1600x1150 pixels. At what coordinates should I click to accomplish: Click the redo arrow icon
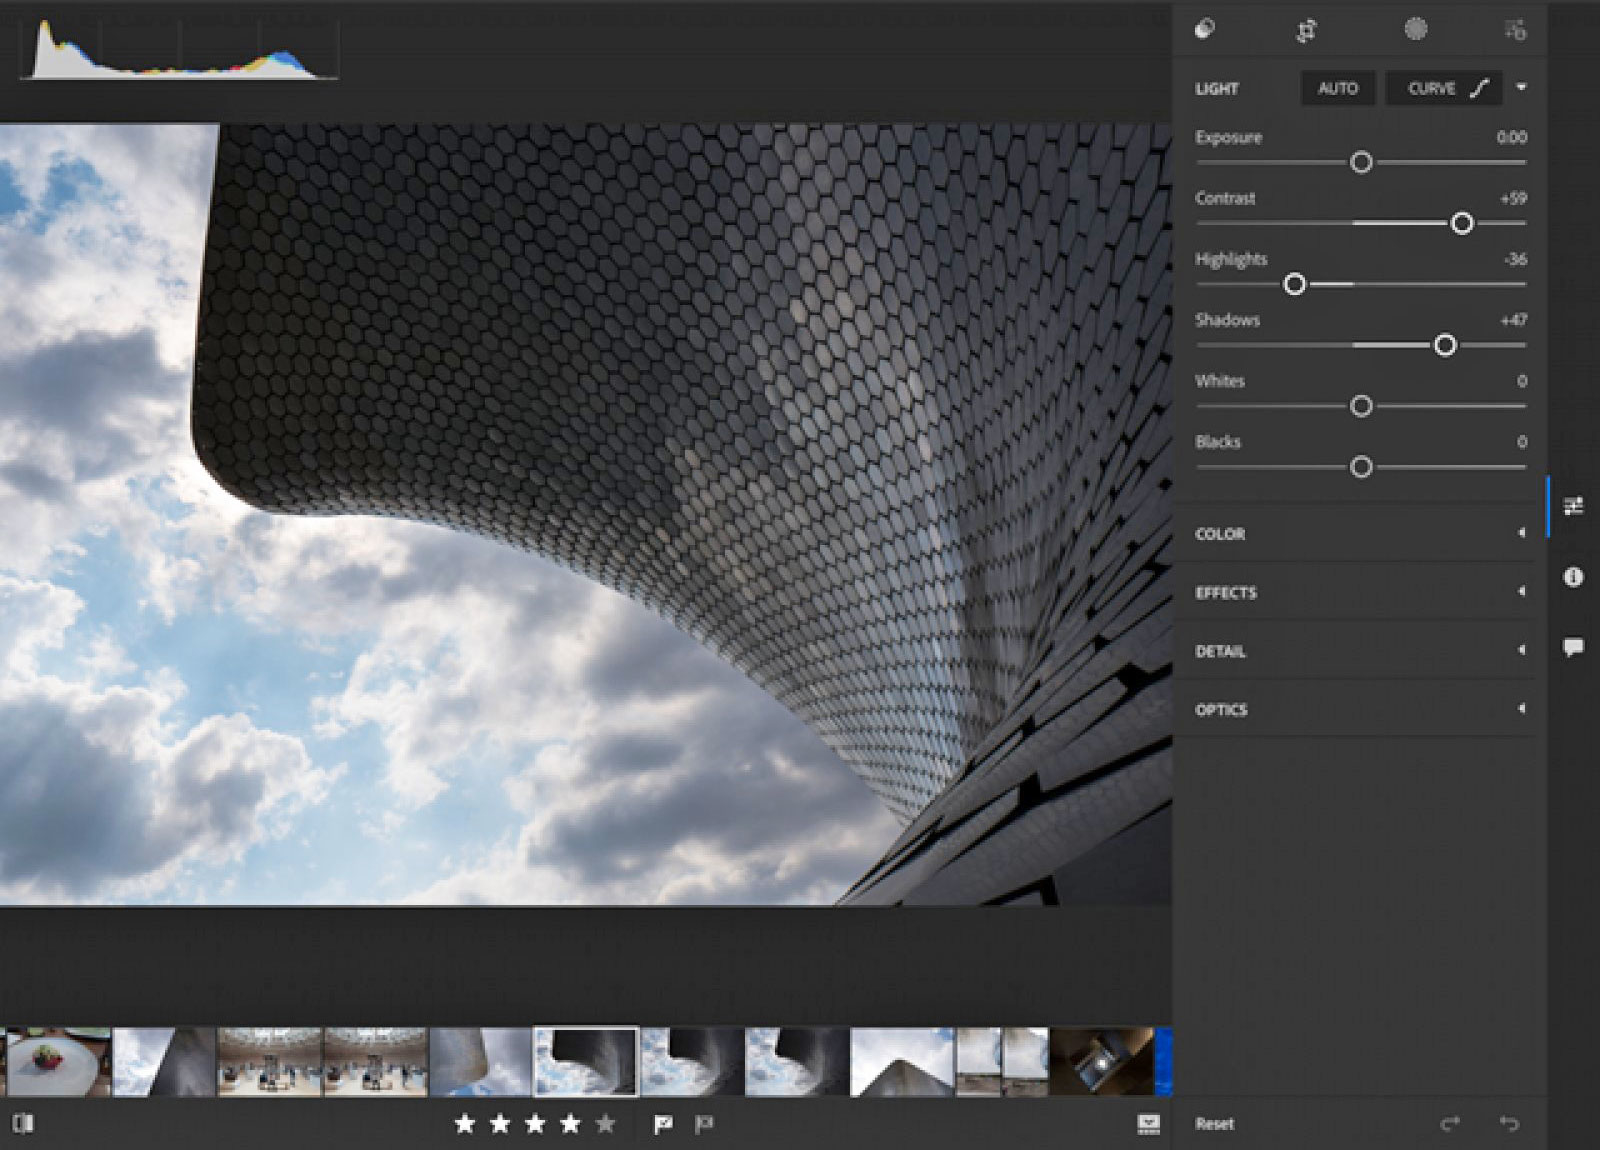(1449, 1124)
